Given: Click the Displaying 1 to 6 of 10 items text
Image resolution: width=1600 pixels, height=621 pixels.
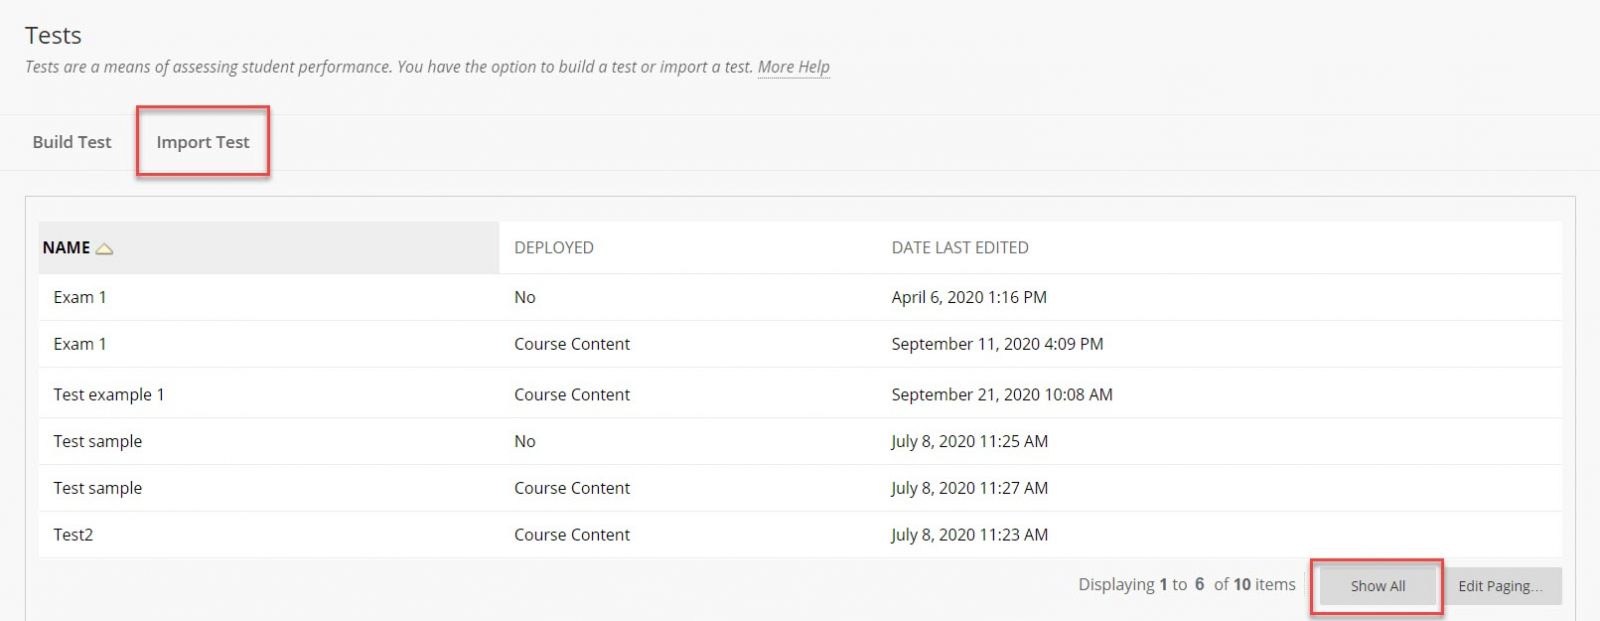Looking at the screenshot, I should tap(1186, 585).
